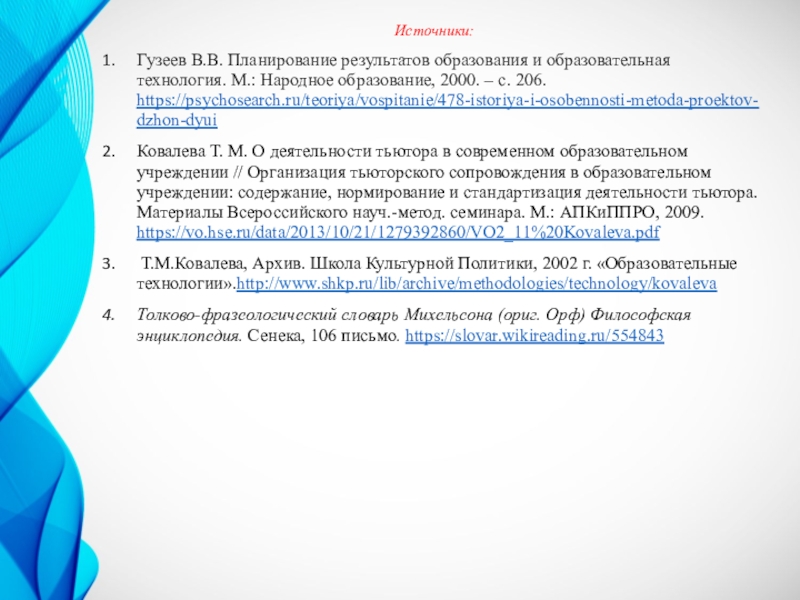Click the list number "4."
This screenshot has height=600, width=800.
[x=109, y=315]
